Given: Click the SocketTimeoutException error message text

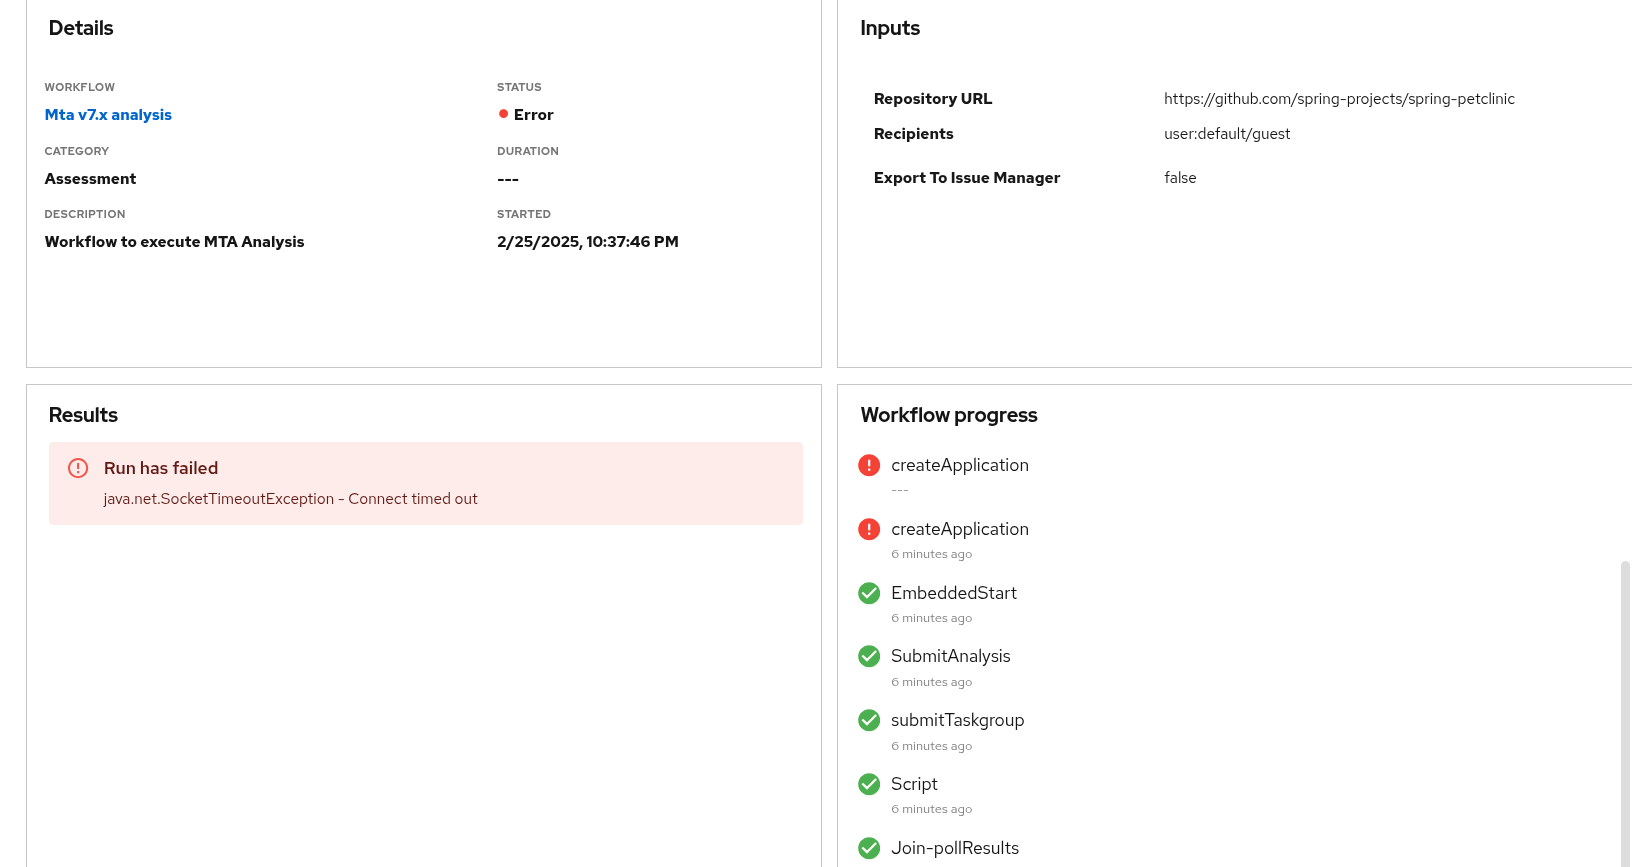Looking at the screenshot, I should pos(290,499).
